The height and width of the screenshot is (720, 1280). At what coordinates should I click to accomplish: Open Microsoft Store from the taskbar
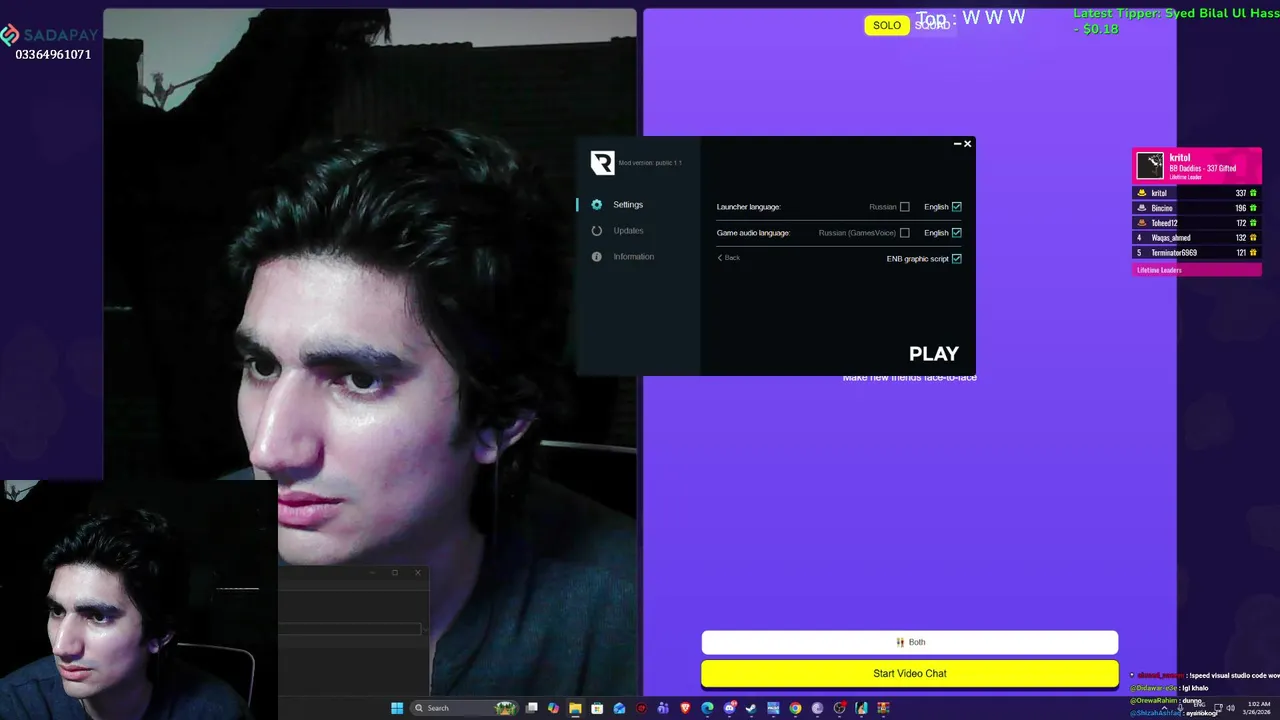click(x=597, y=708)
